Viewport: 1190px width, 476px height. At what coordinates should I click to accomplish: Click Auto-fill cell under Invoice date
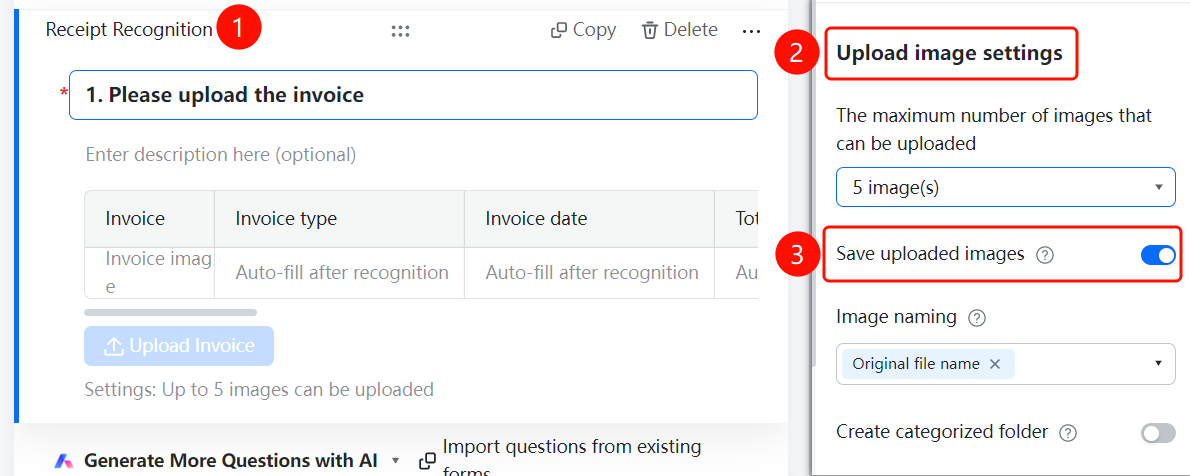(x=589, y=273)
